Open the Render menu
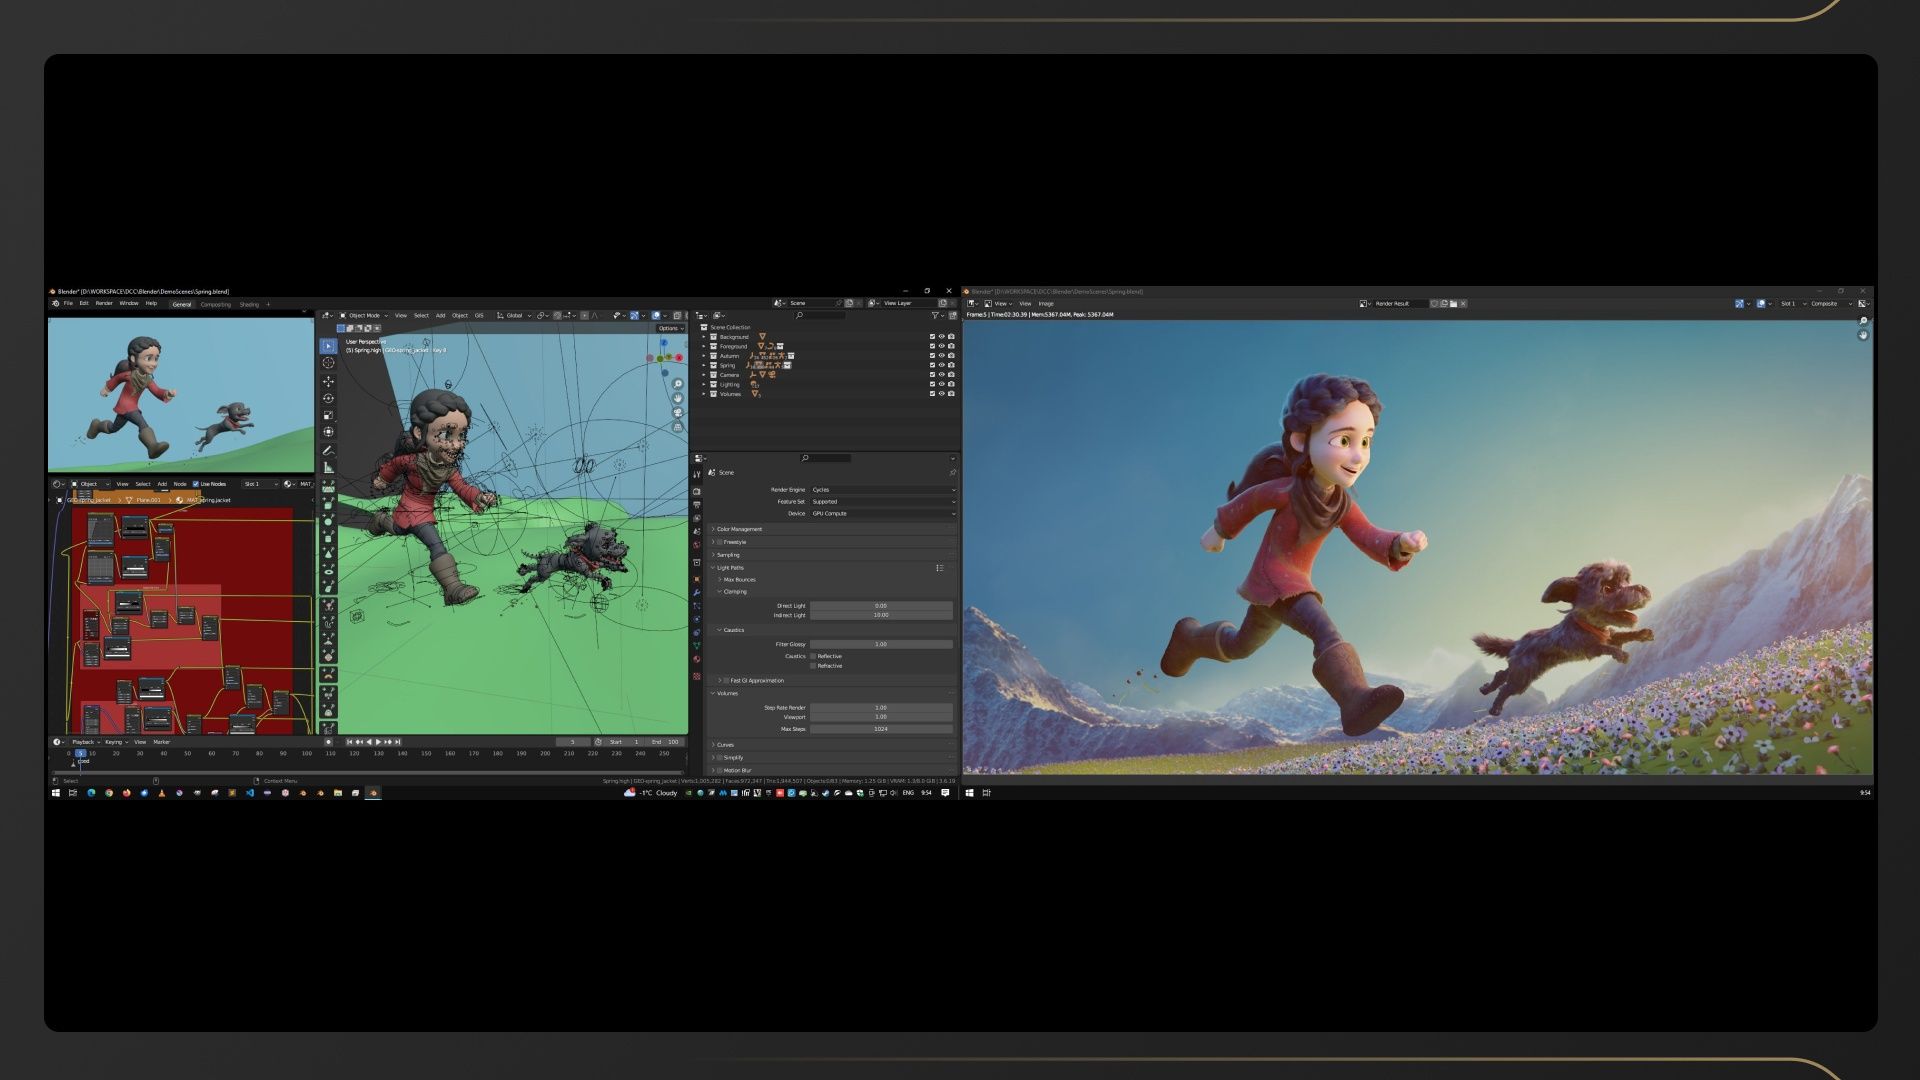The height and width of the screenshot is (1080, 1920). coord(104,303)
